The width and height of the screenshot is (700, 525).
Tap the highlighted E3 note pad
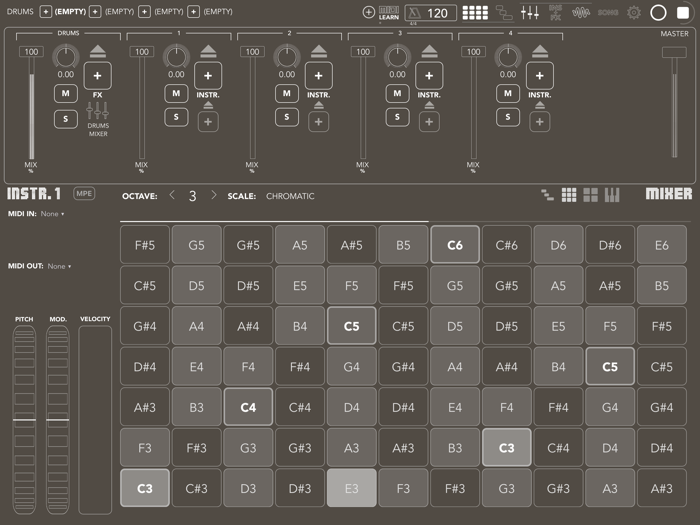tap(351, 488)
